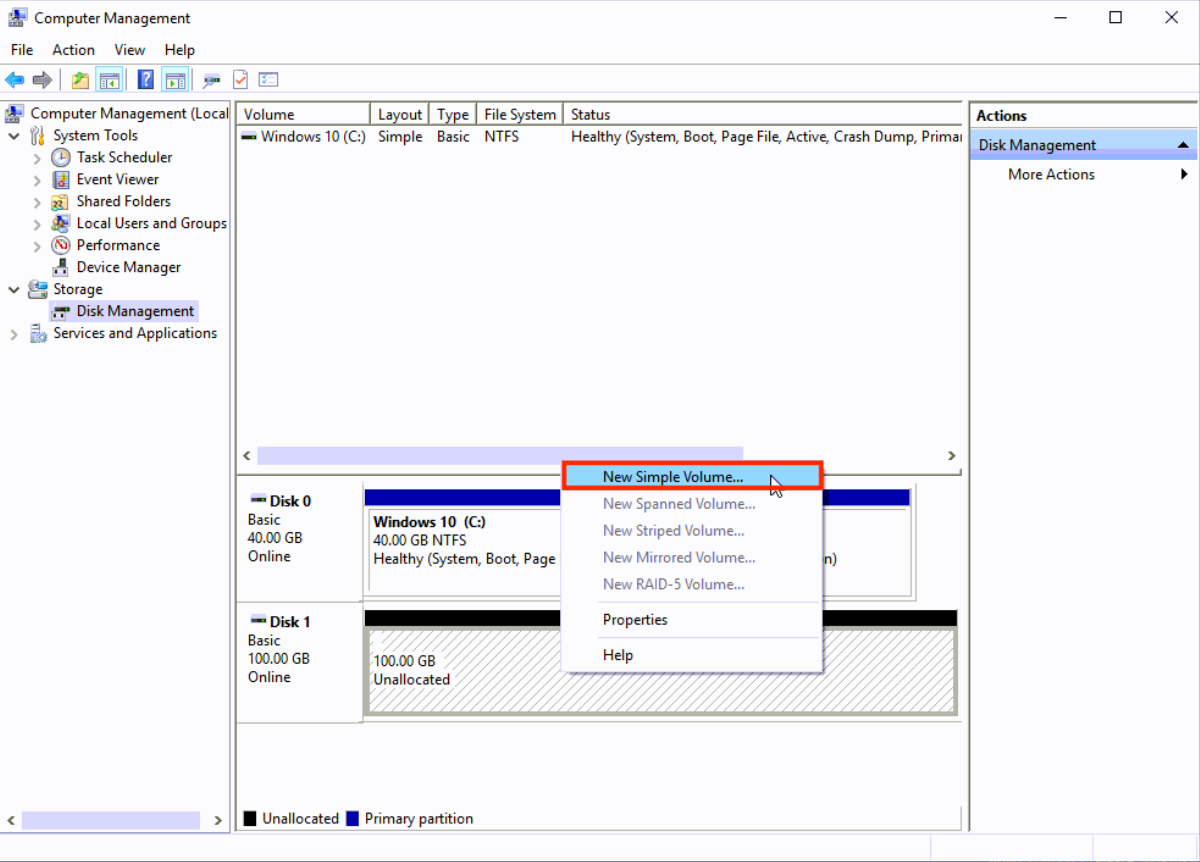Click the Storage node icon

[x=38, y=289]
